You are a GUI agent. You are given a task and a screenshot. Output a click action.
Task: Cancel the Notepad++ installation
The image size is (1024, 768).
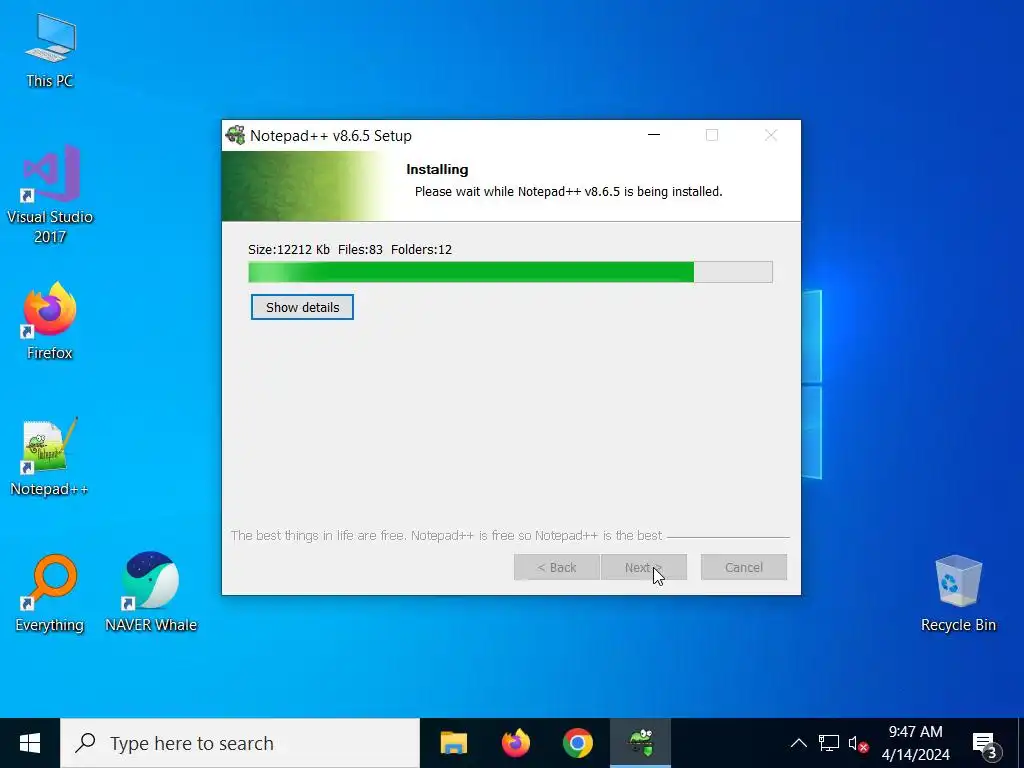(x=744, y=568)
